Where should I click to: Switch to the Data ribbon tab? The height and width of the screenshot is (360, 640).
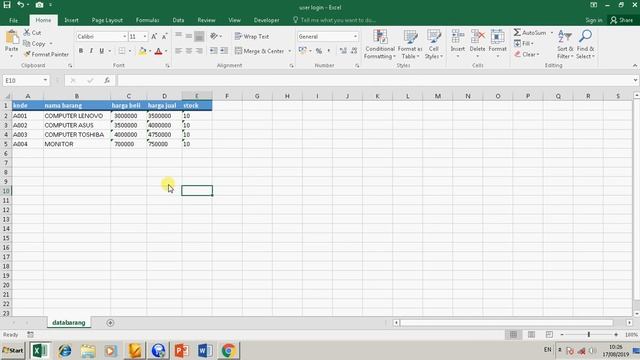pyautogui.click(x=178, y=20)
